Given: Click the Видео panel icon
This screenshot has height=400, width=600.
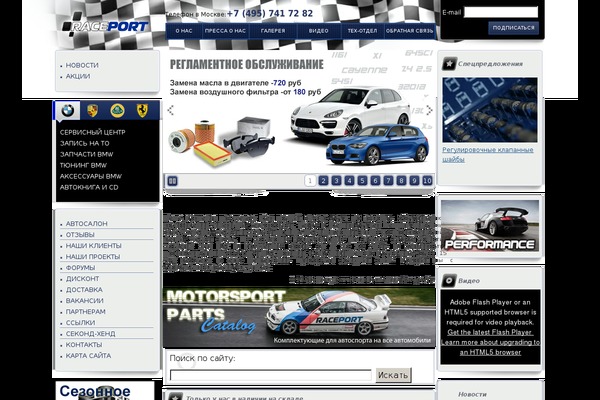Looking at the screenshot, I should click(448, 281).
